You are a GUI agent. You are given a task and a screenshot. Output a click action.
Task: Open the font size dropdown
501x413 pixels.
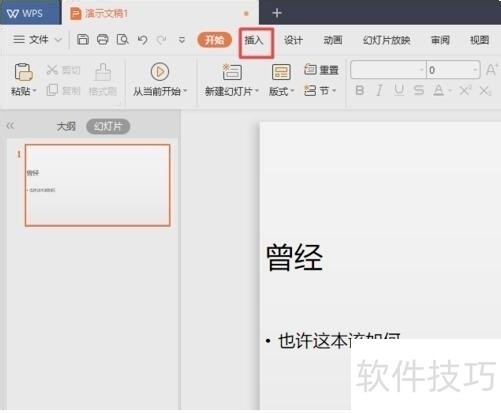pos(475,70)
